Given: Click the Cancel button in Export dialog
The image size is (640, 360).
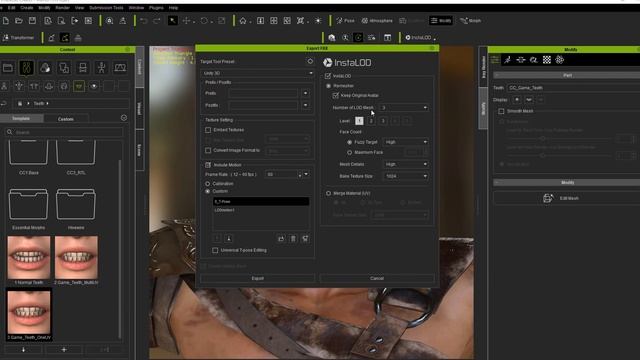Looking at the screenshot, I should [x=377, y=278].
